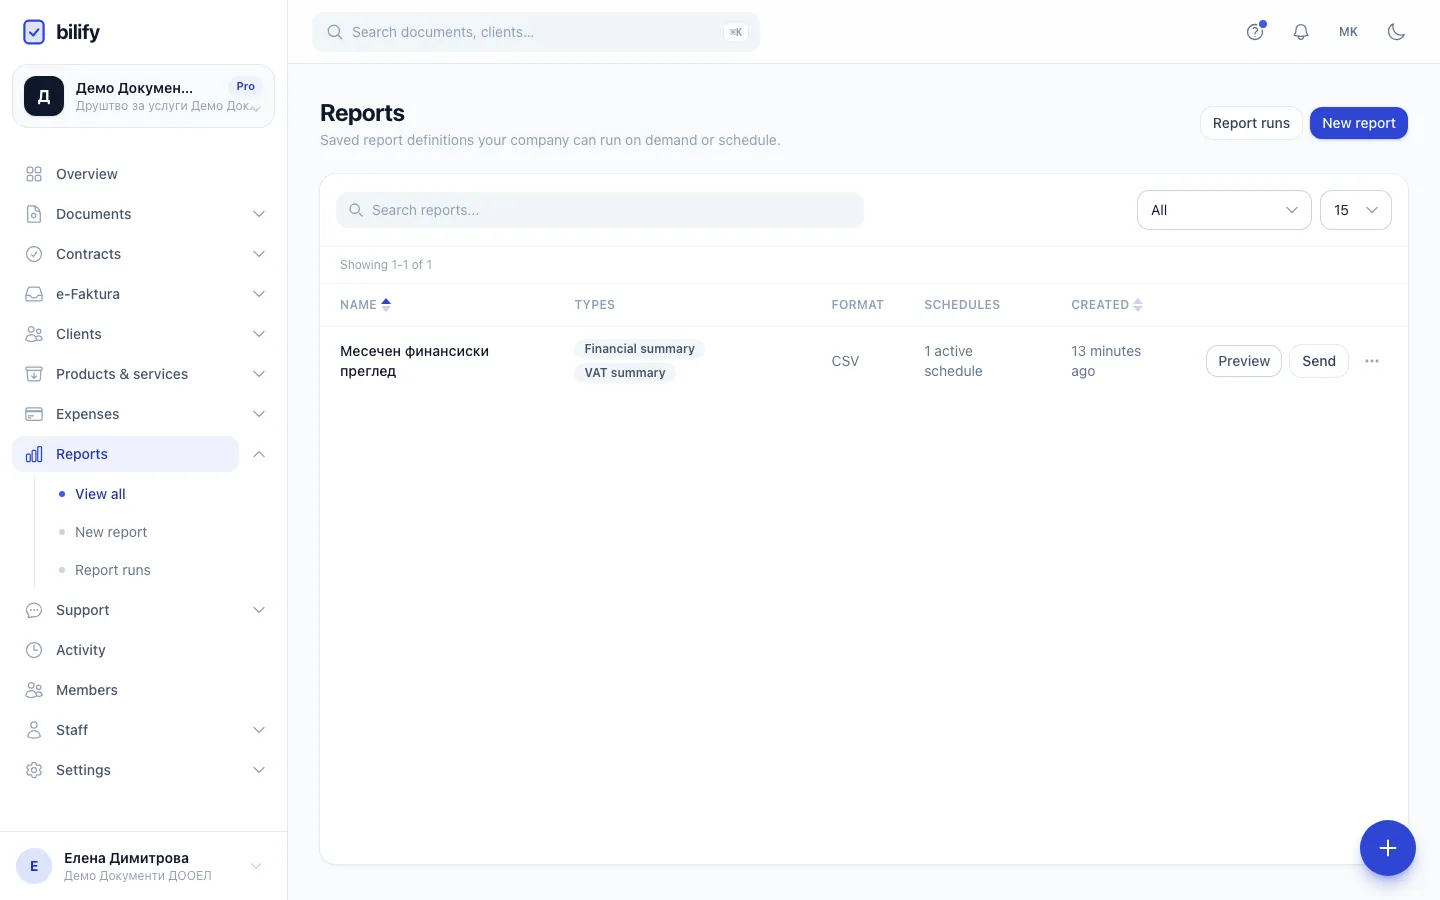
Task: Open the row's three-dot more menu
Action: click(1372, 361)
